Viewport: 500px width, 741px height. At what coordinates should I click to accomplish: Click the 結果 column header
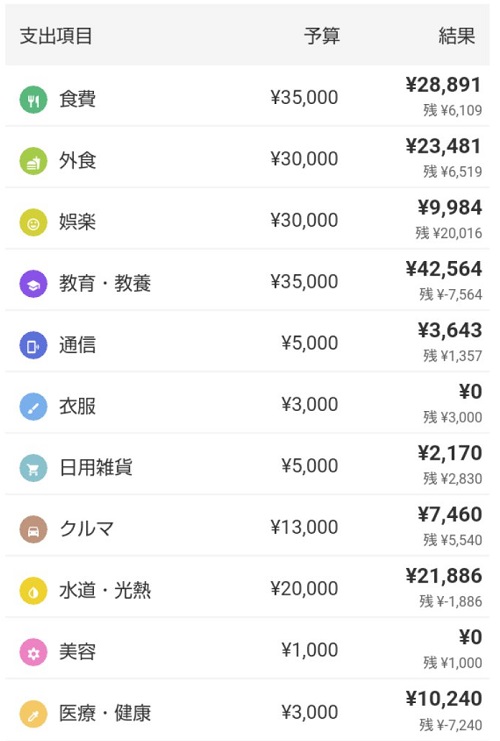[457, 36]
